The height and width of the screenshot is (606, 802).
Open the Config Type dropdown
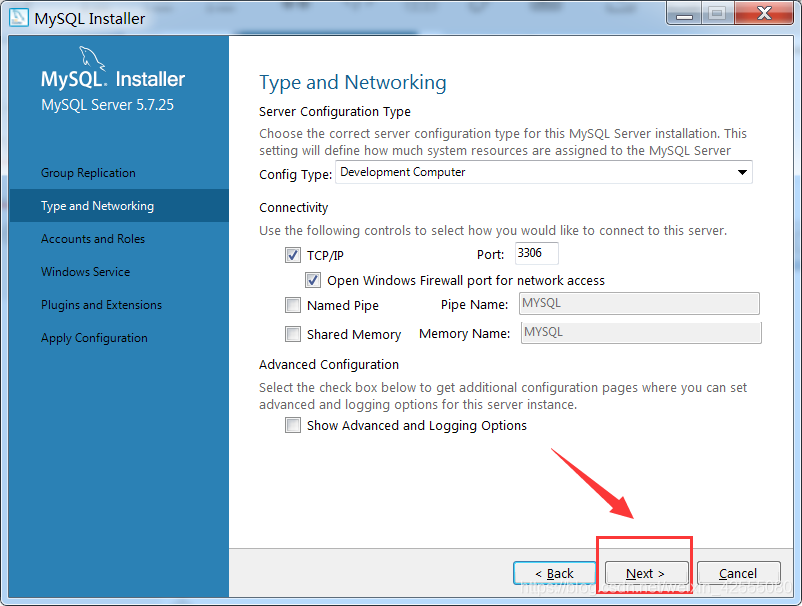click(x=544, y=172)
